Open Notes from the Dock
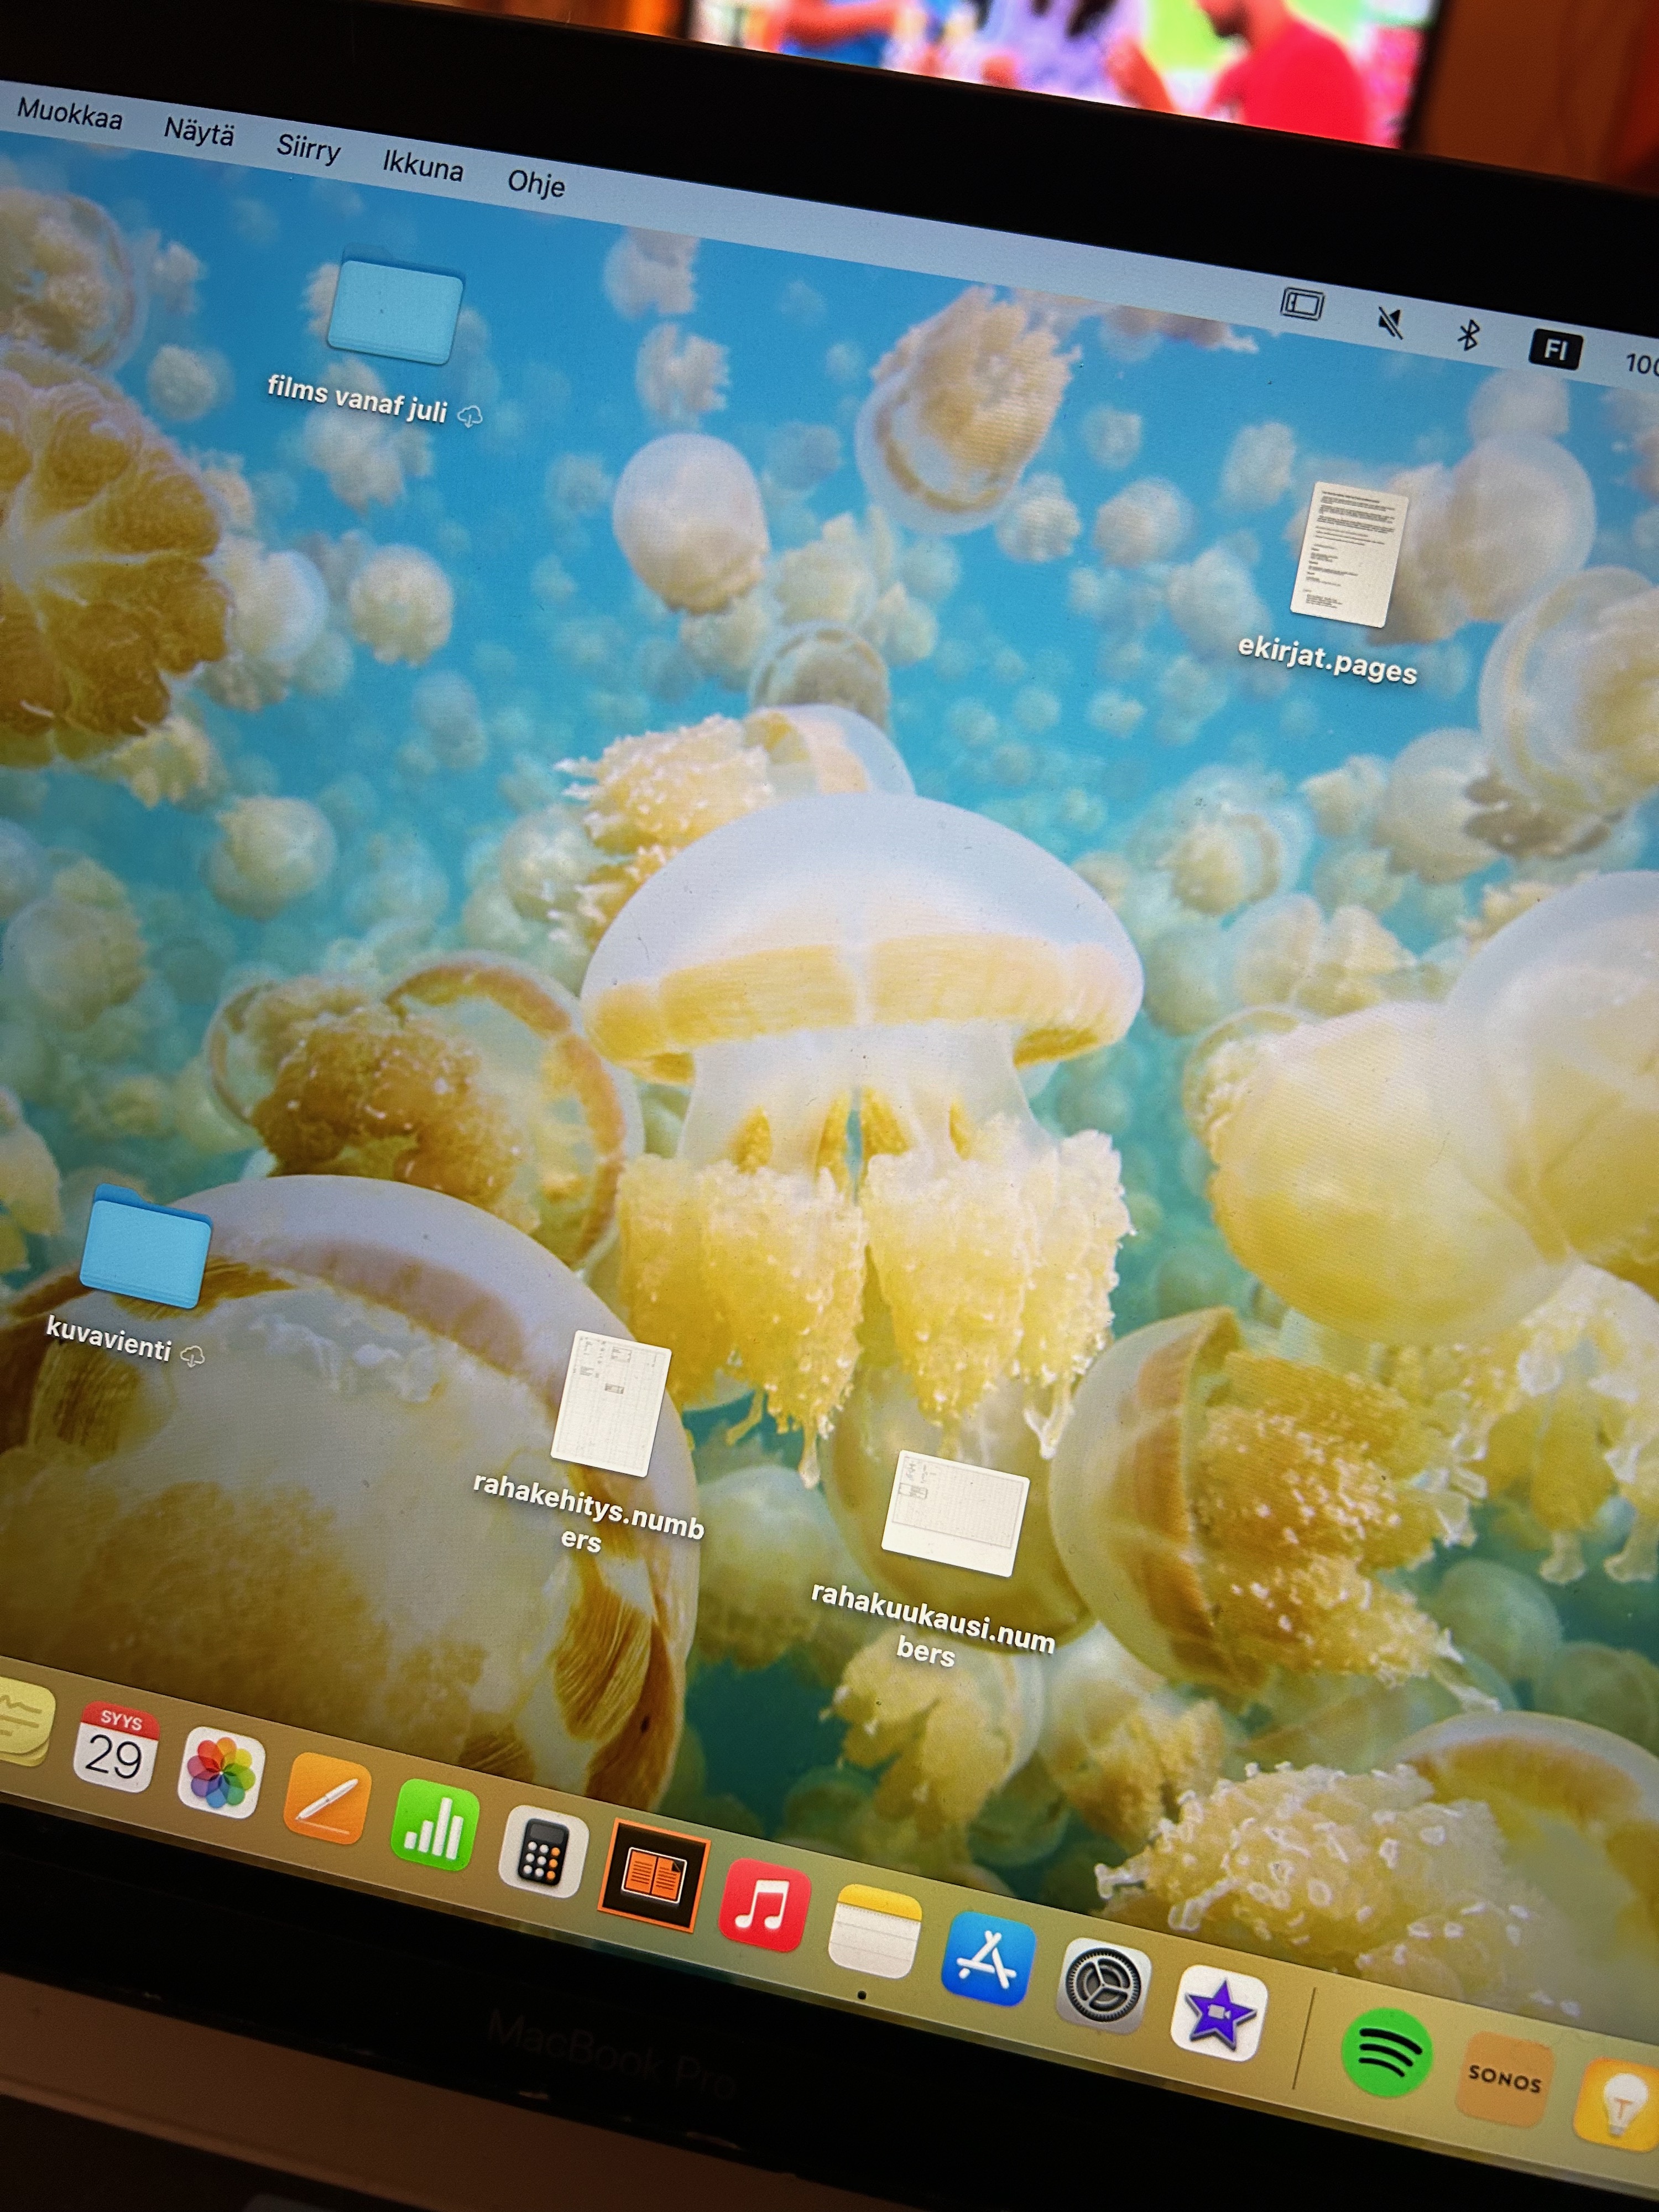Screen dimensions: 1659x2212 [874, 1932]
